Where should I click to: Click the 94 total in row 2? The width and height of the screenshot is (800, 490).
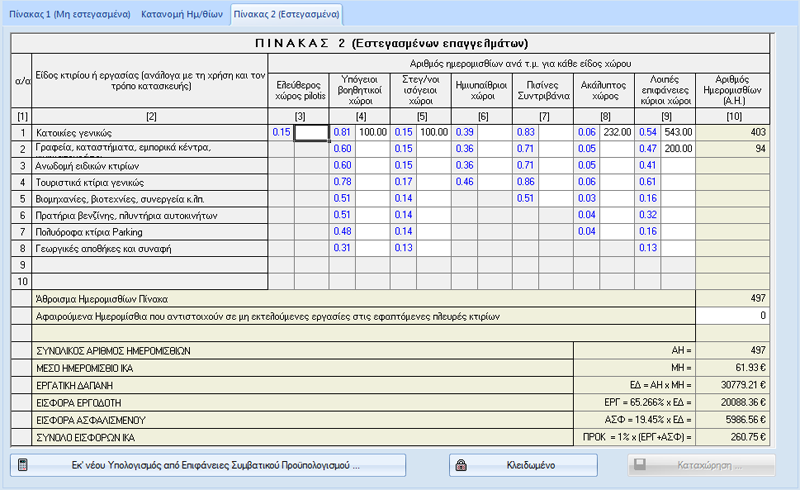click(x=732, y=149)
